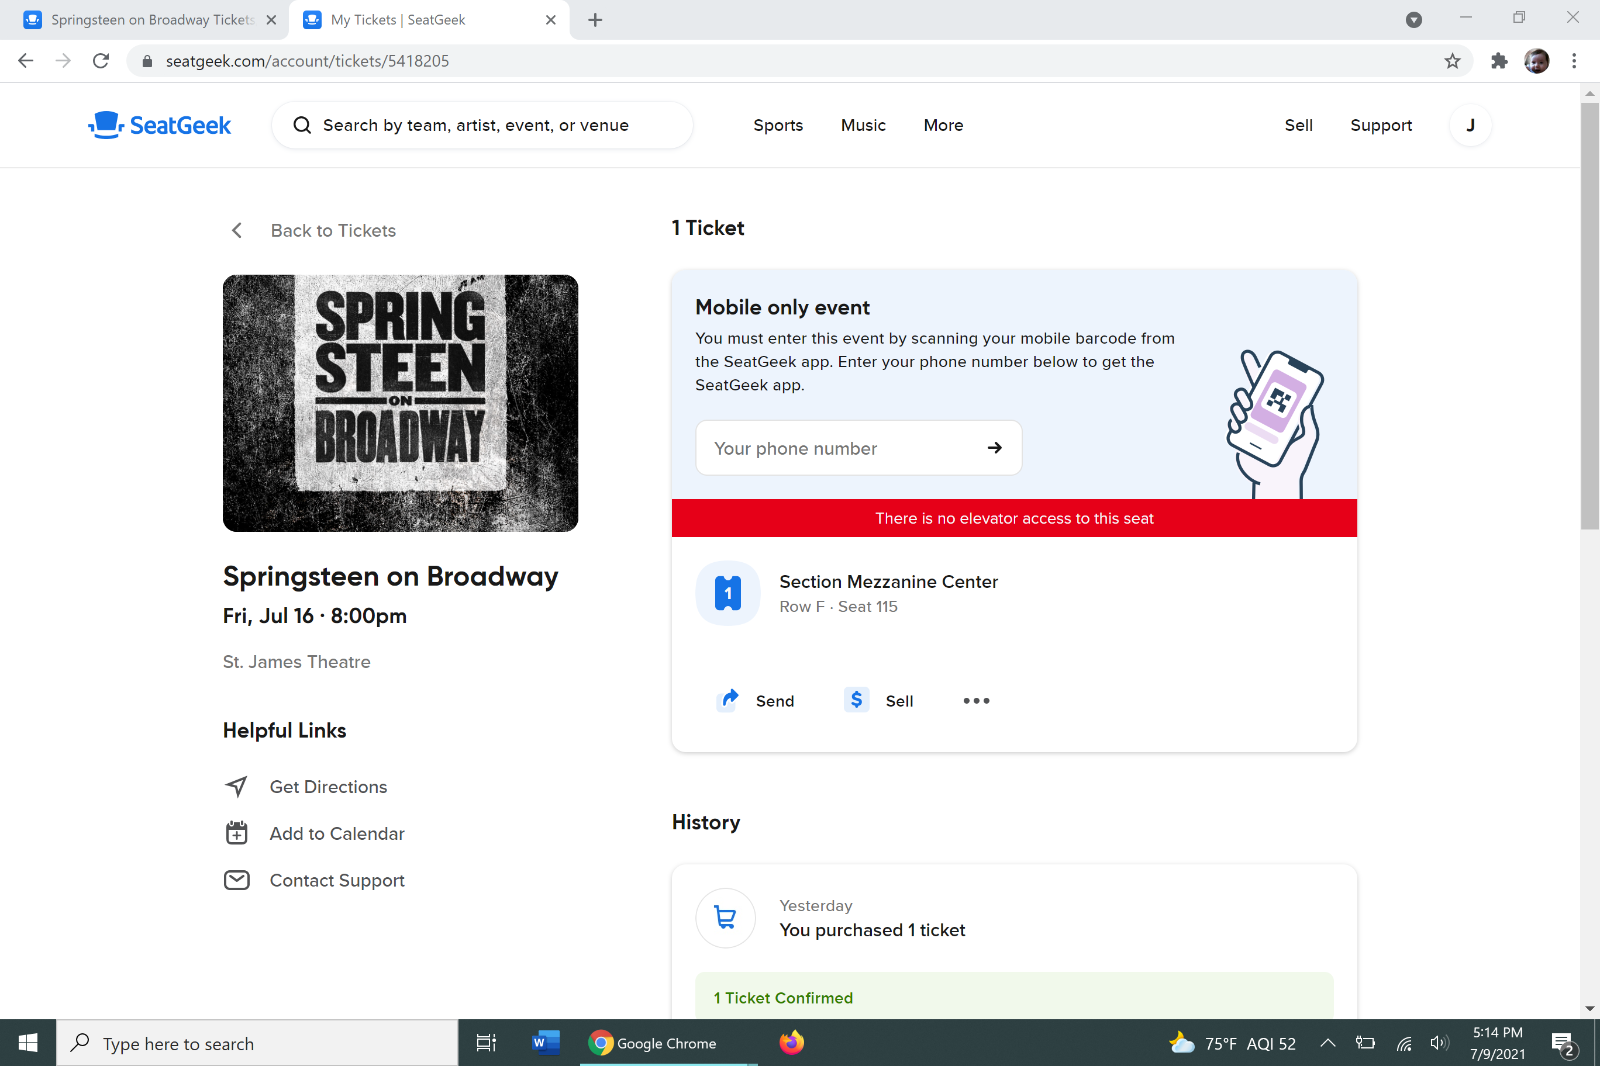Click the weather 75°F widget

1232,1043
